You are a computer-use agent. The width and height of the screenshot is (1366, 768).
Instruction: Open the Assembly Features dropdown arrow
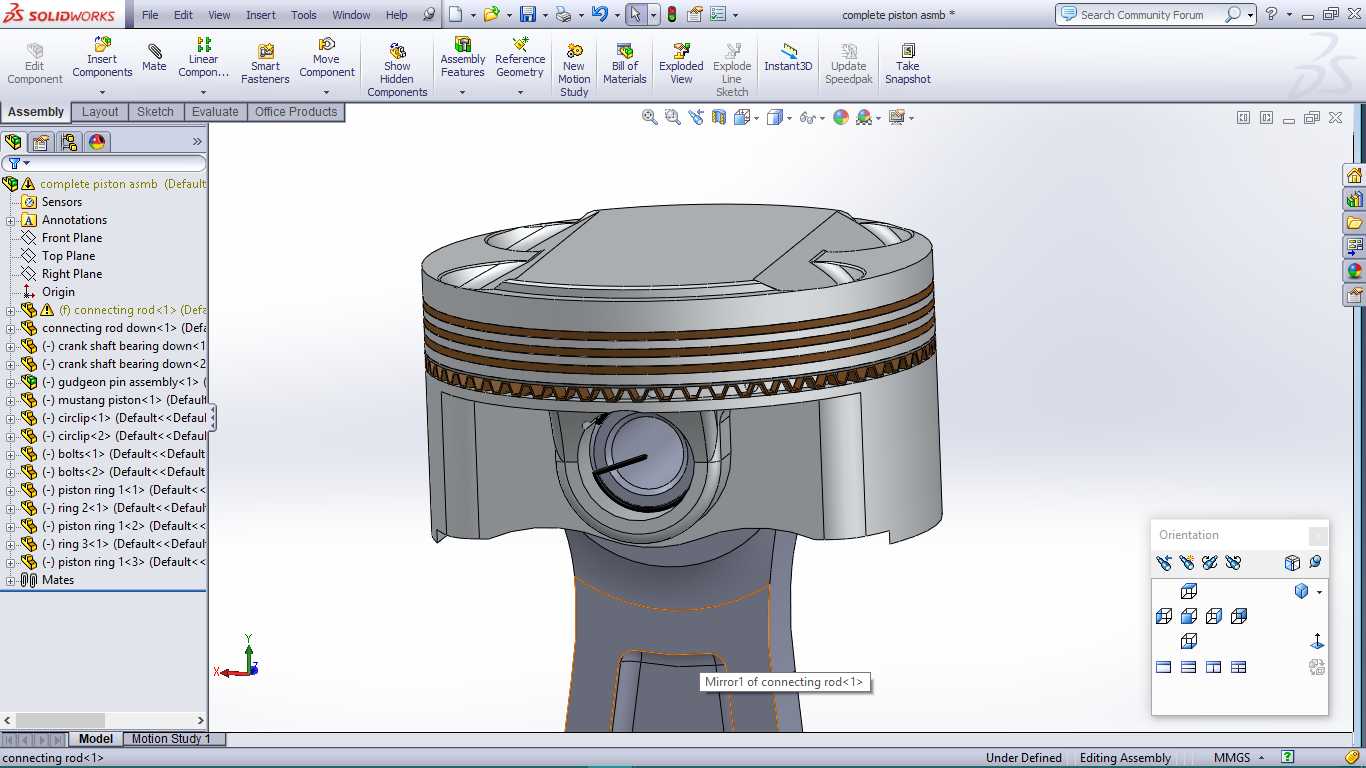click(x=462, y=92)
